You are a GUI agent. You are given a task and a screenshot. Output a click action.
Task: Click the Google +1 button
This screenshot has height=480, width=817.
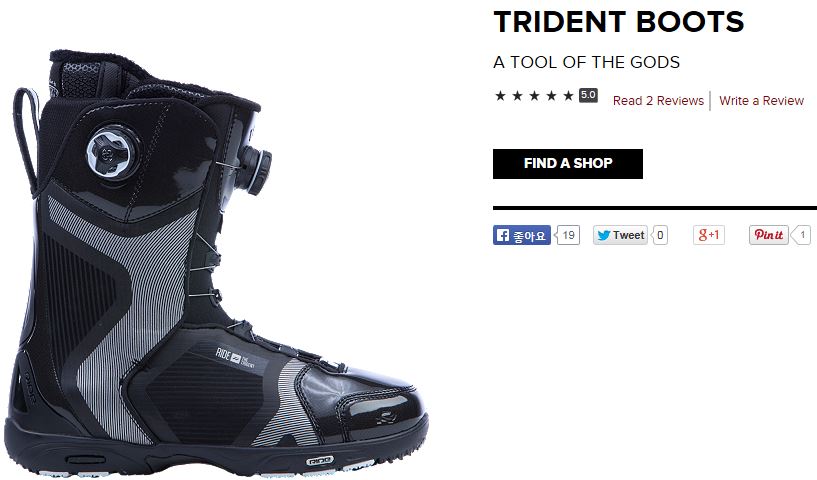709,235
